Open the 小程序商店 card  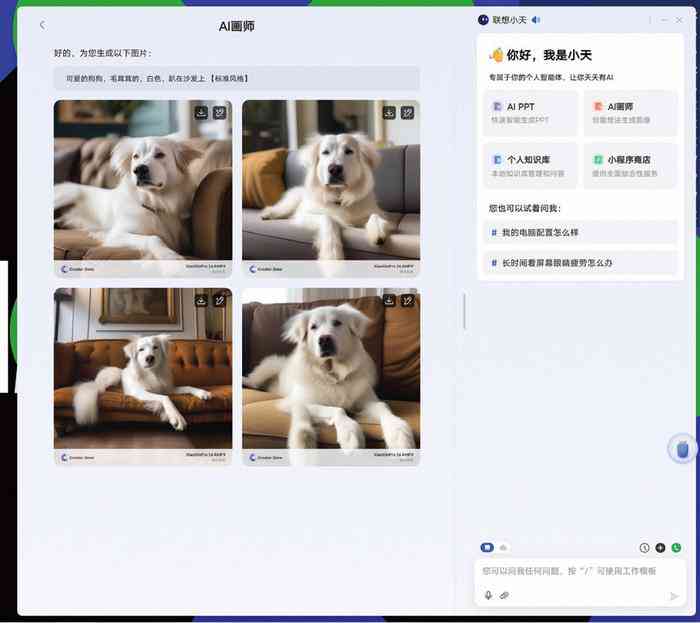click(x=631, y=166)
